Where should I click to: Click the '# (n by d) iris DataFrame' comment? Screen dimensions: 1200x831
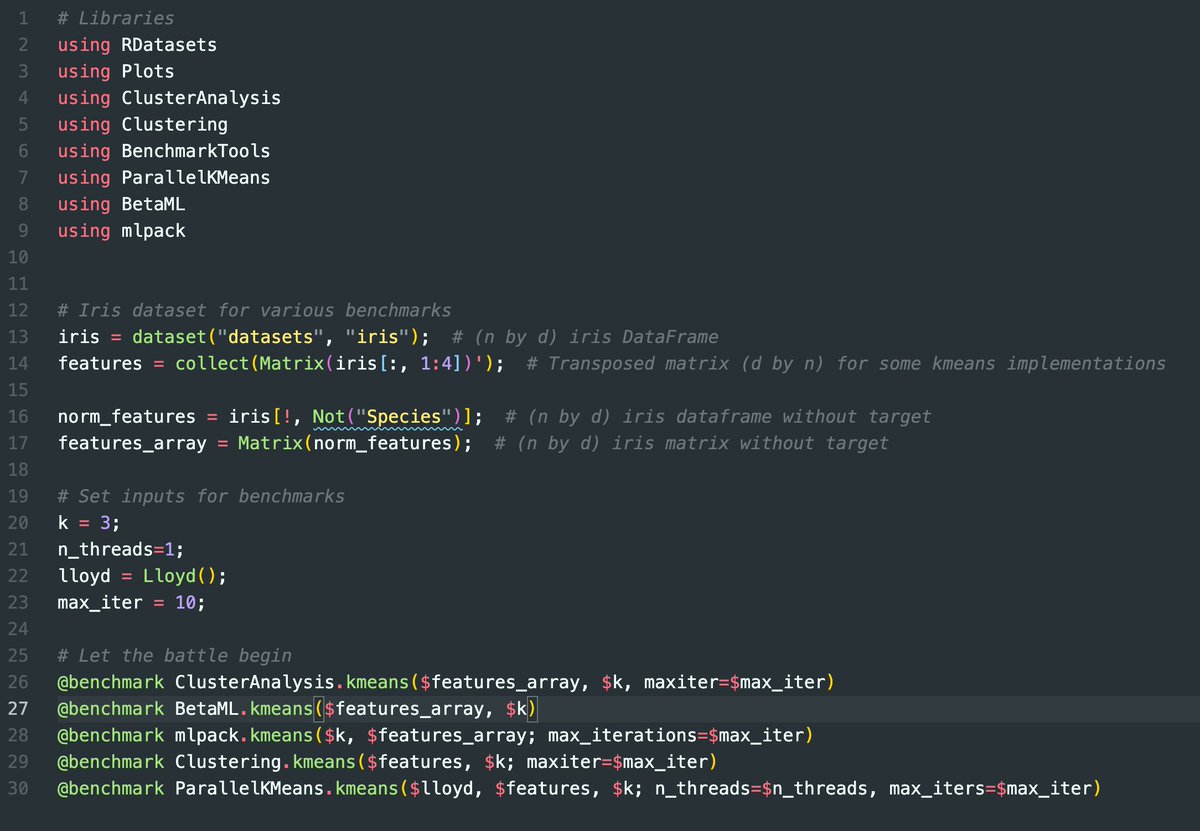point(585,337)
